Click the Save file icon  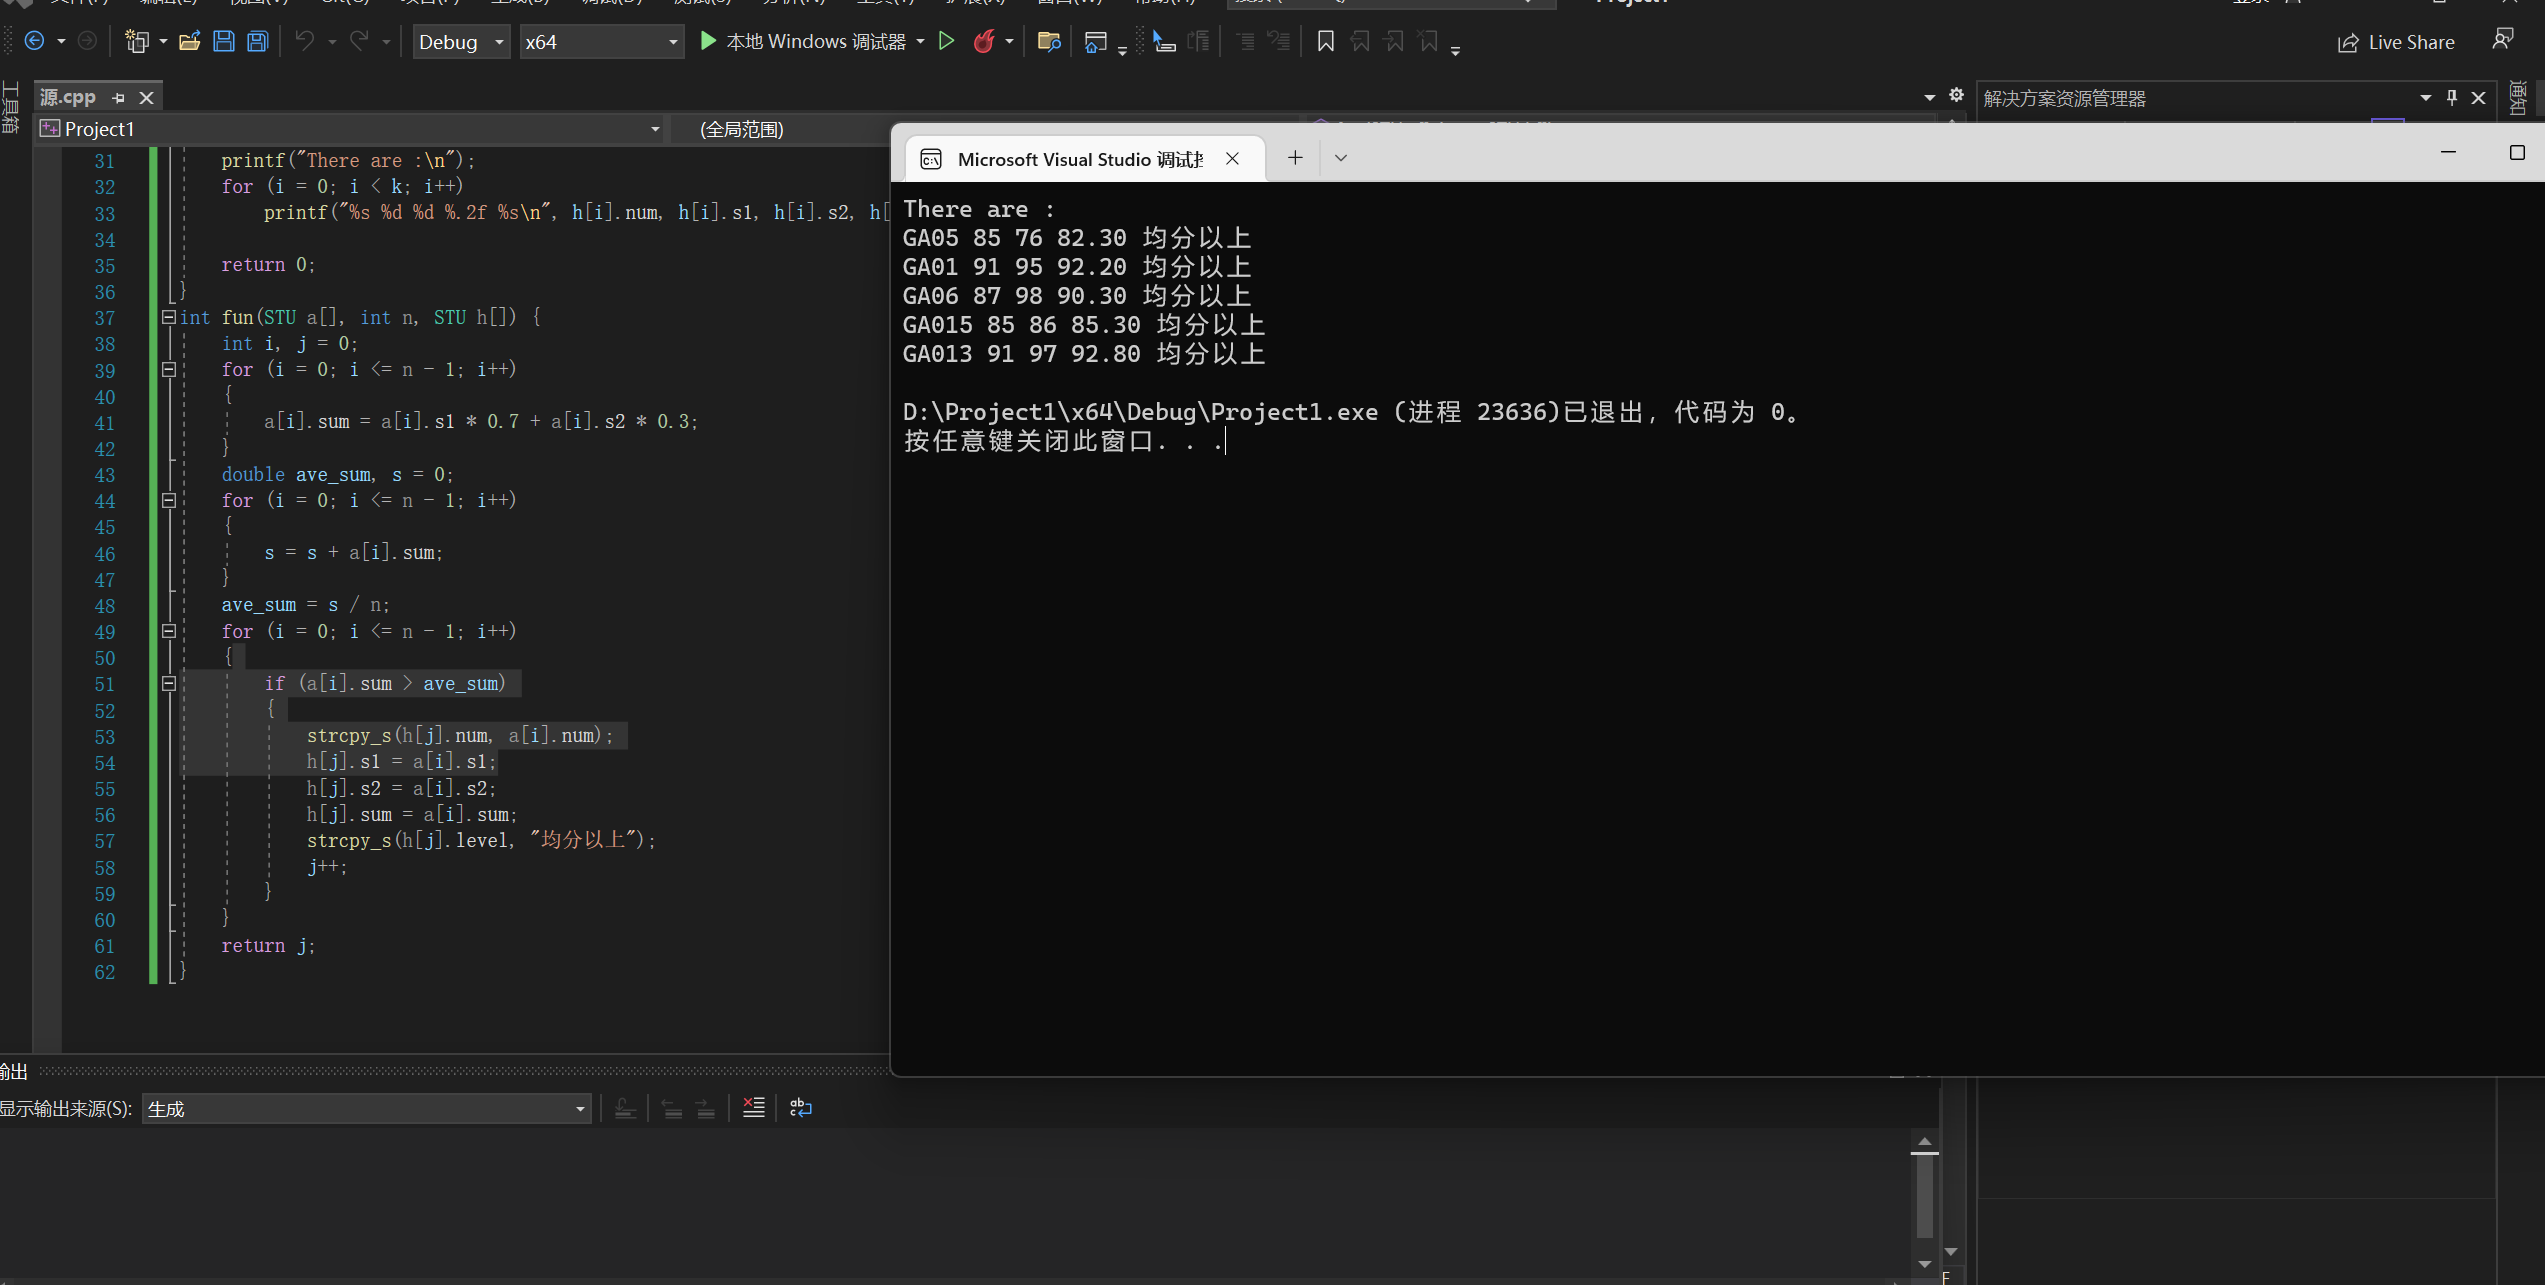tap(224, 41)
